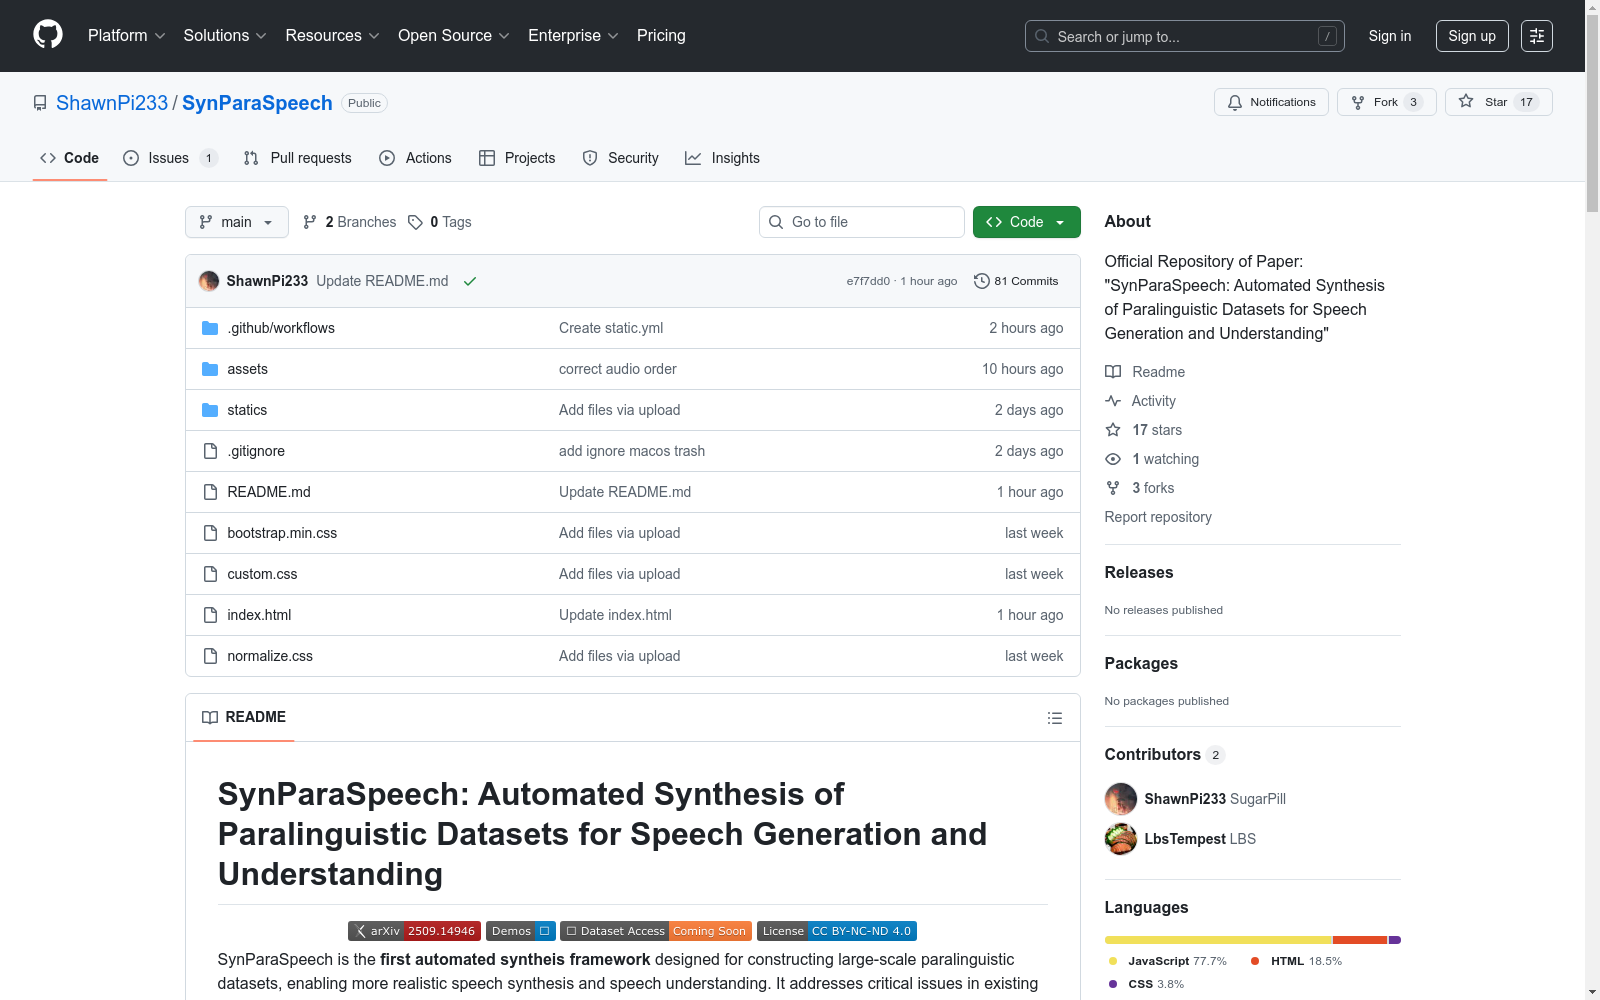Click the JavaScript segment of language bar
This screenshot has height=1000, width=1600.
tap(1218, 940)
